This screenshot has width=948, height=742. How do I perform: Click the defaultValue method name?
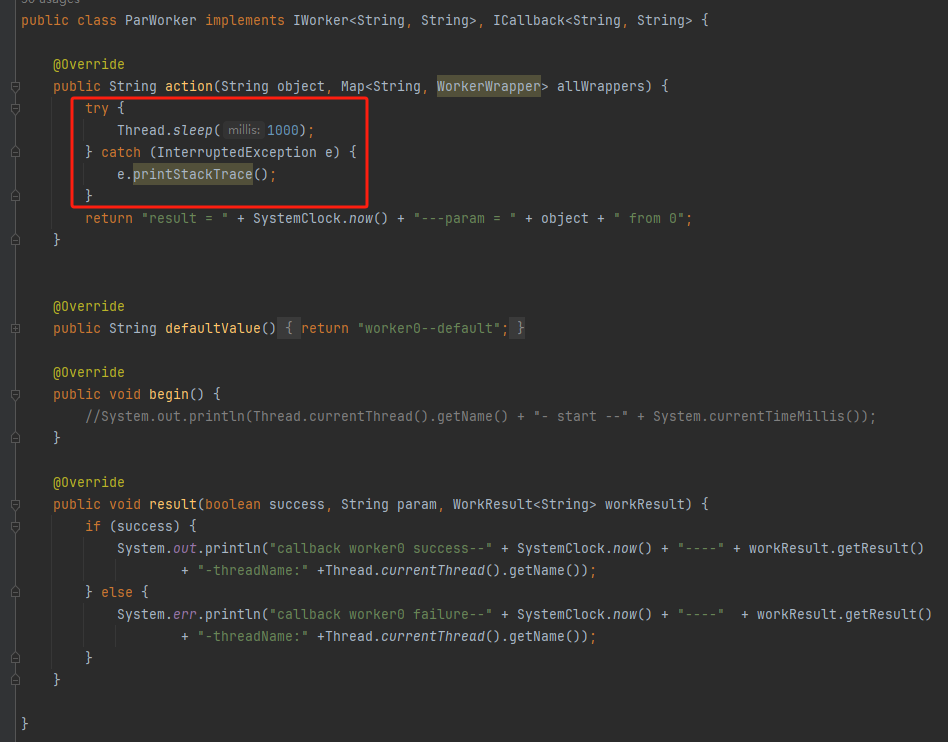pos(212,328)
